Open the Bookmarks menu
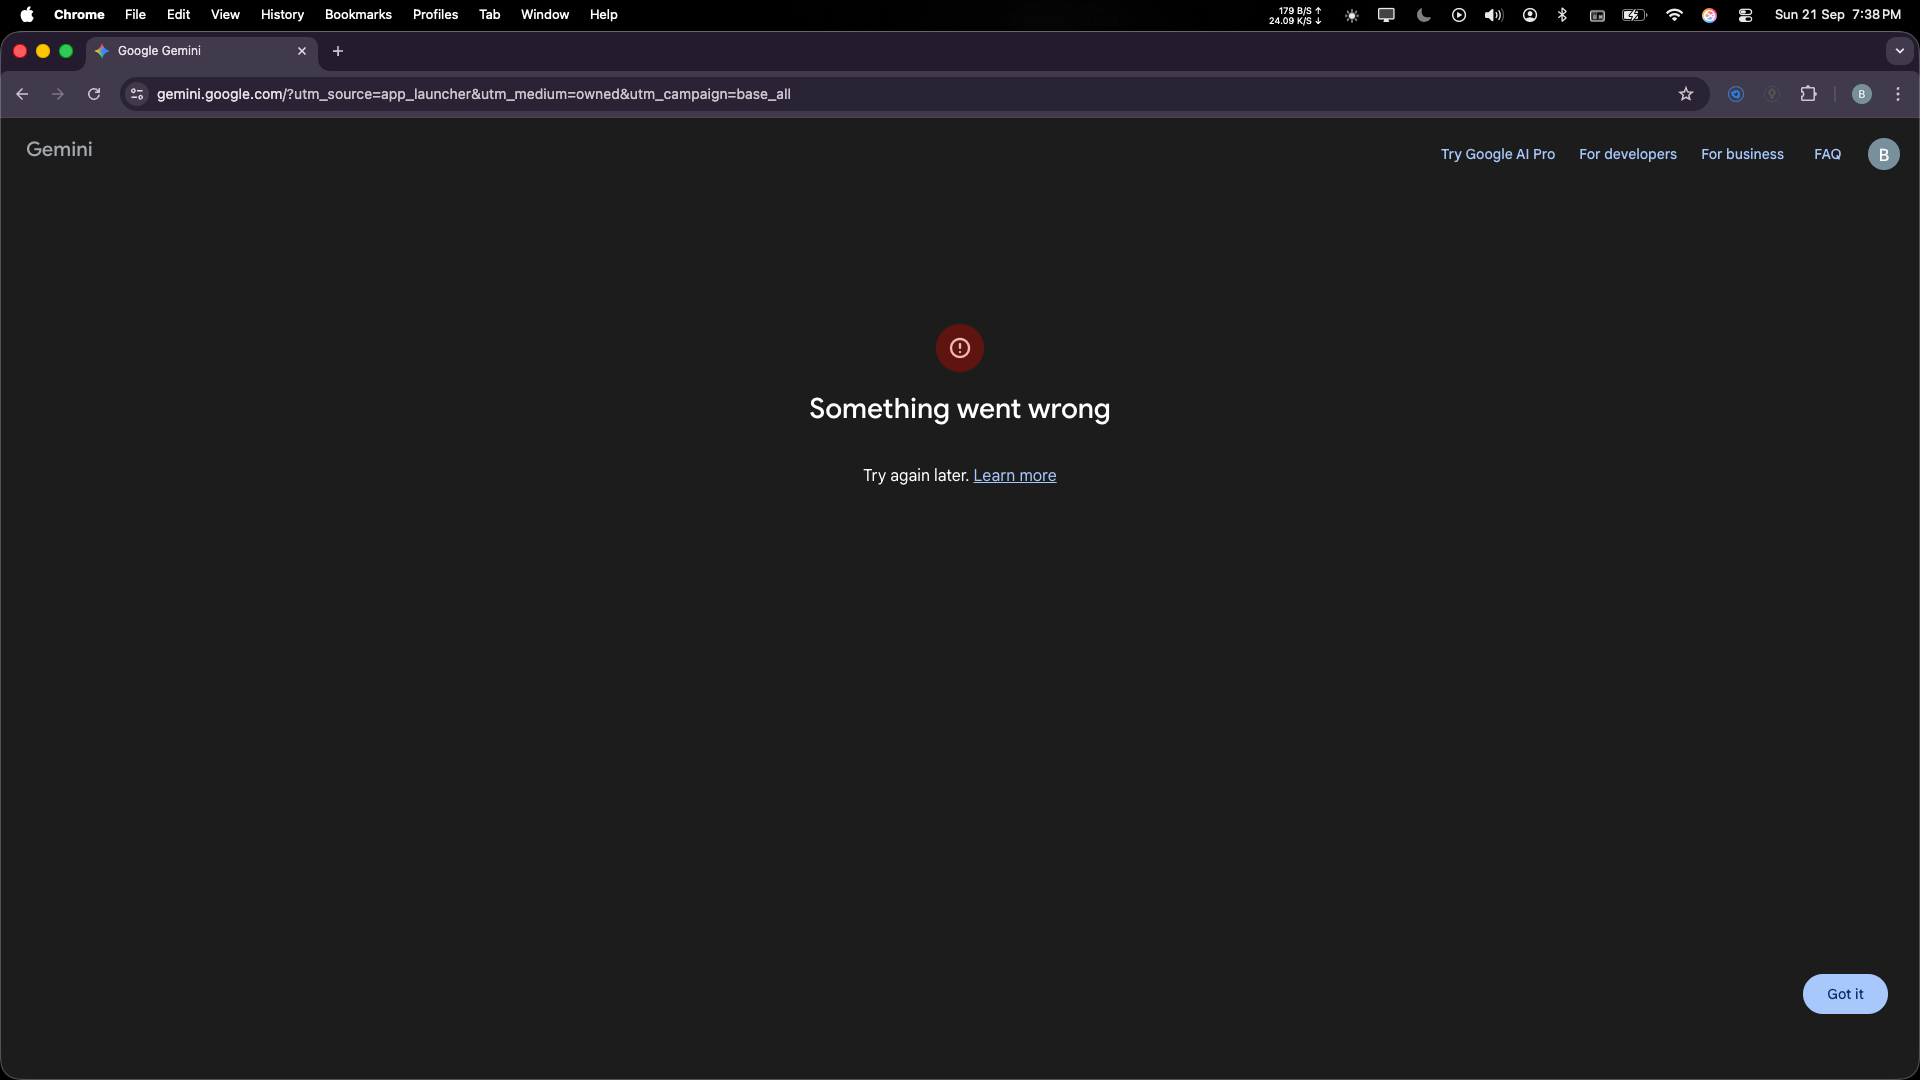 coord(358,15)
